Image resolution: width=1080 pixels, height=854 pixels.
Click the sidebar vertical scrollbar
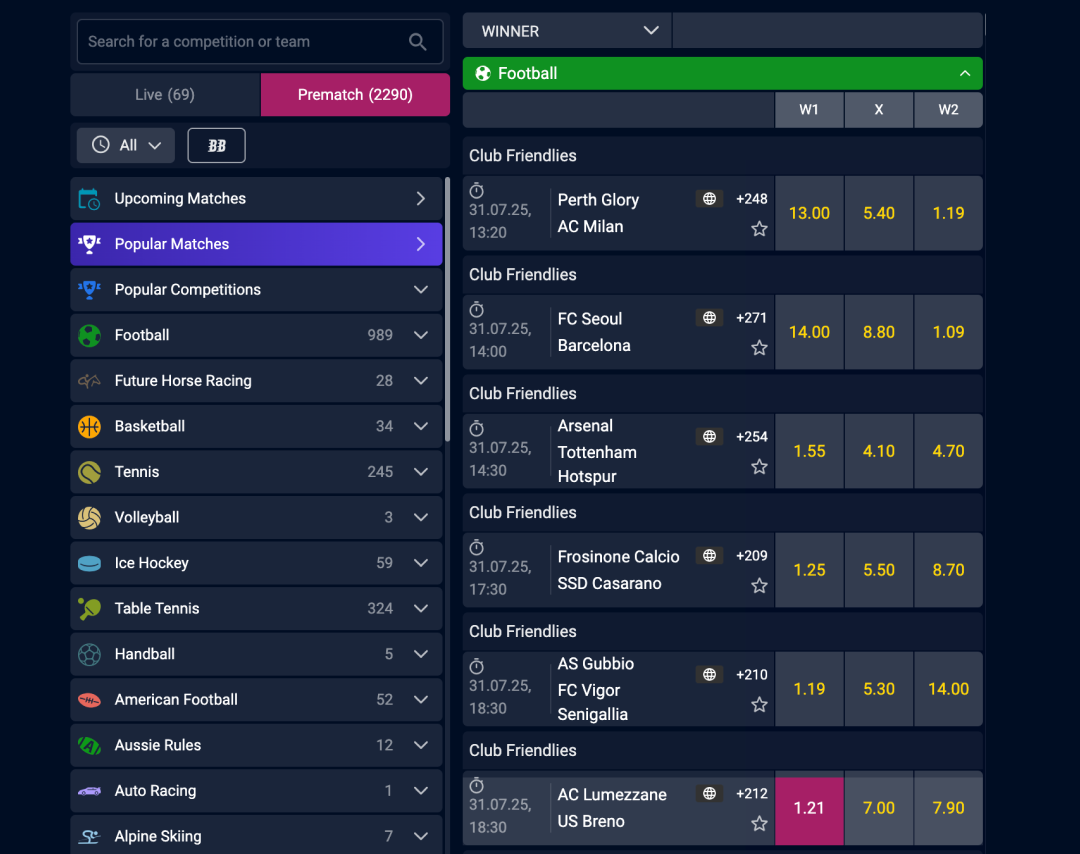[448, 310]
